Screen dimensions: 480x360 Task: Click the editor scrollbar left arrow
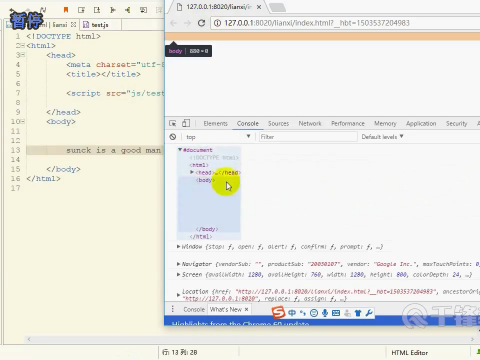(x=29, y=339)
